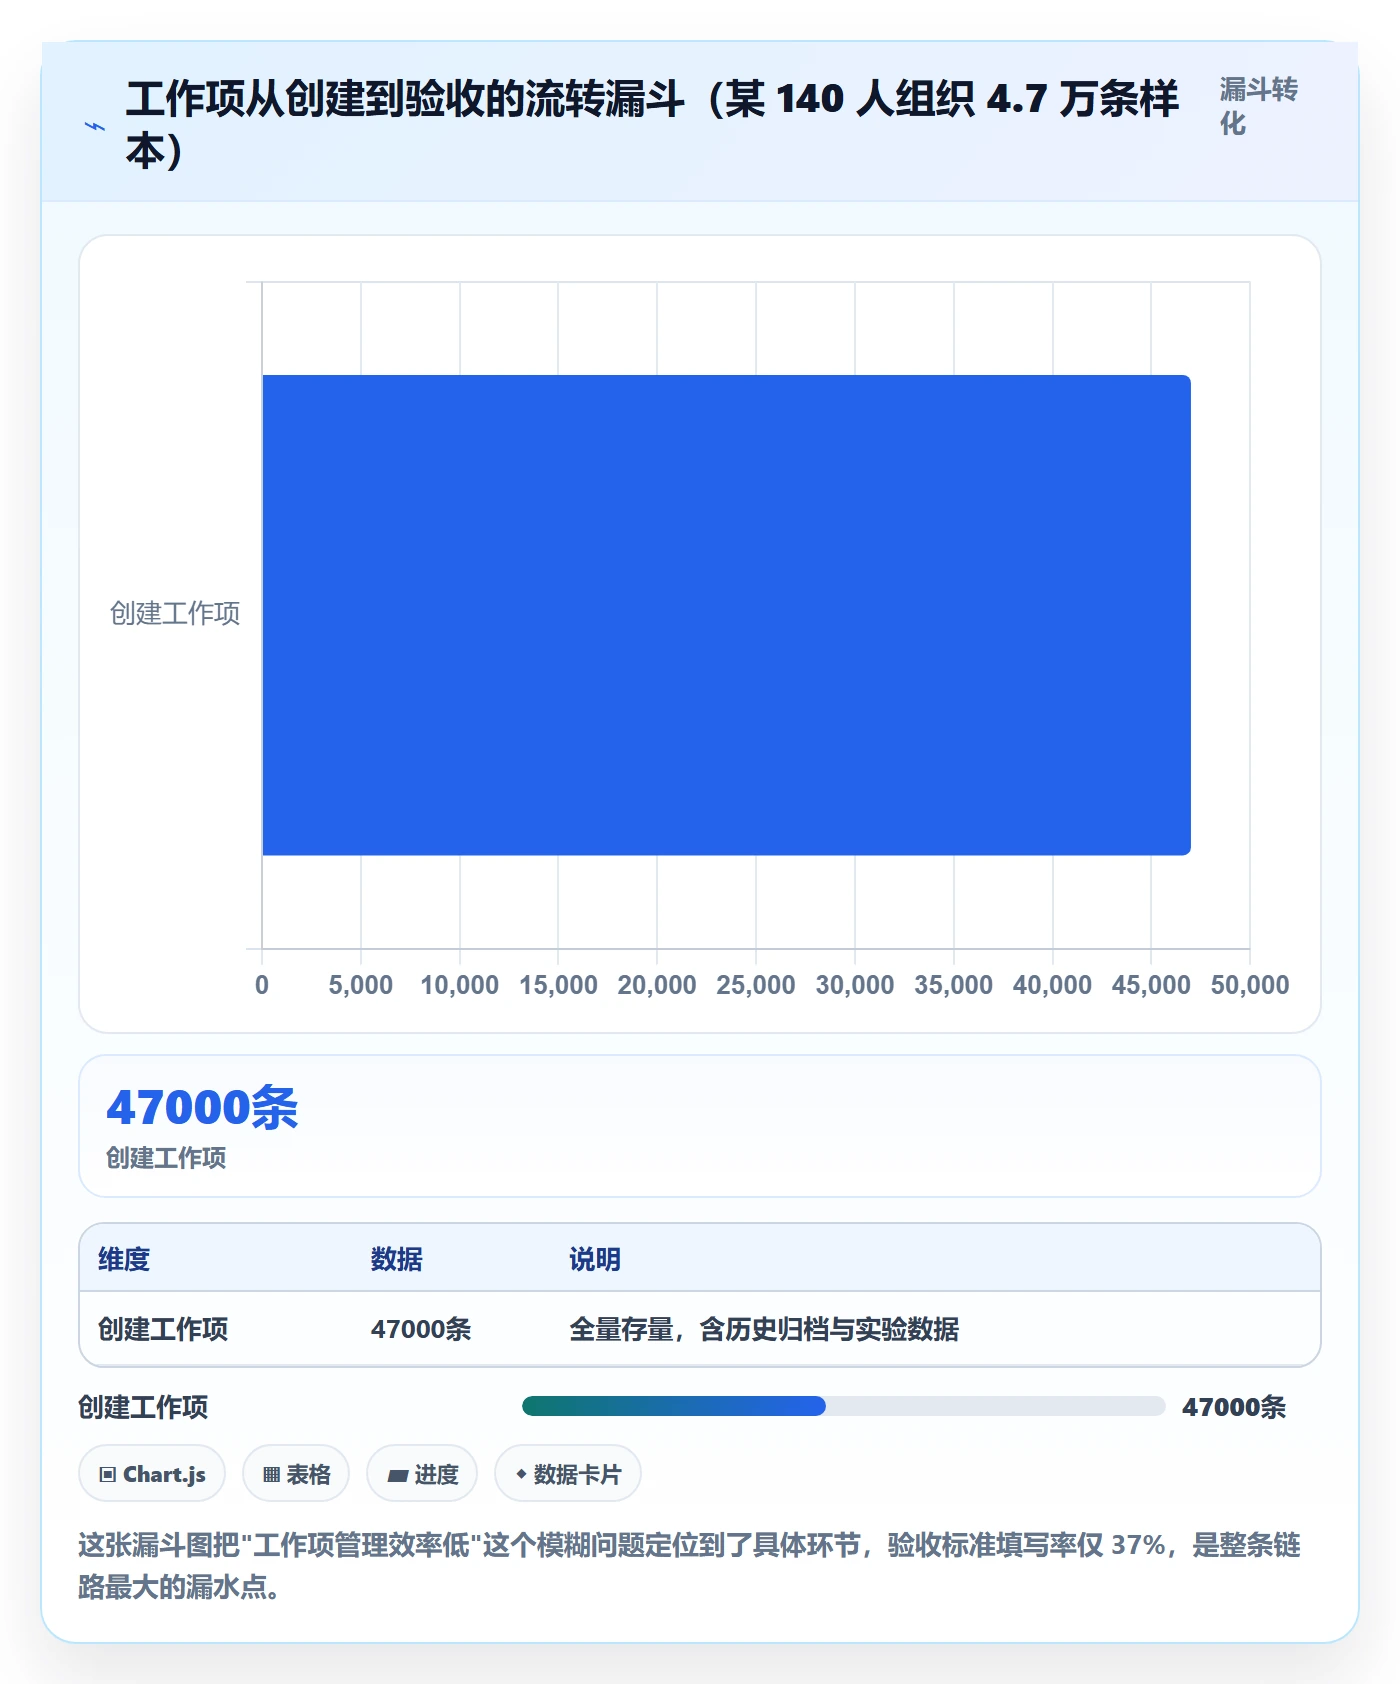Click the Chart.js chip

(x=152, y=1474)
